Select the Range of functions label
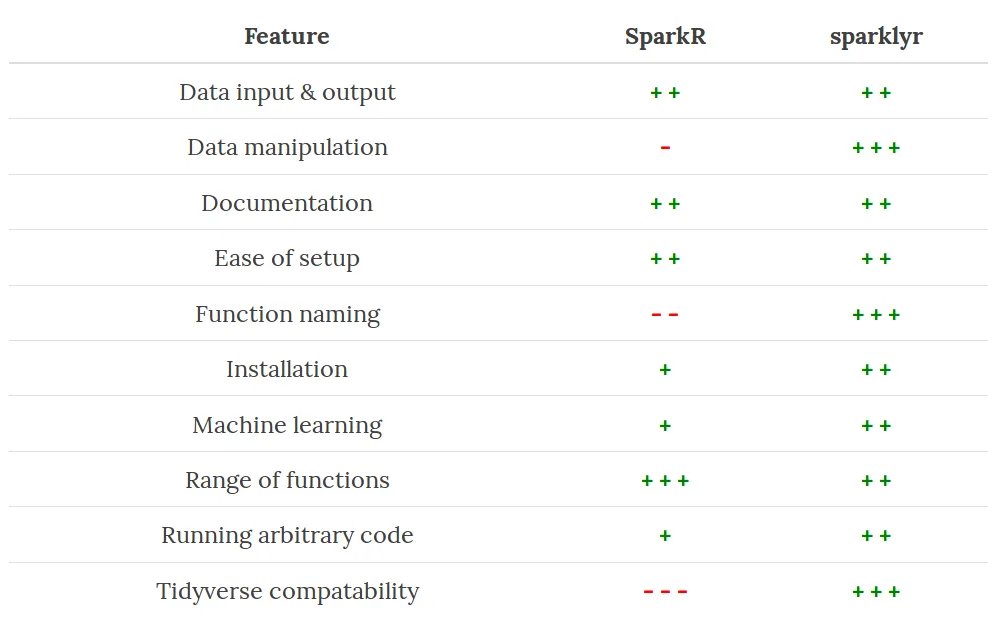The width and height of the screenshot is (1001, 626). pos(287,480)
